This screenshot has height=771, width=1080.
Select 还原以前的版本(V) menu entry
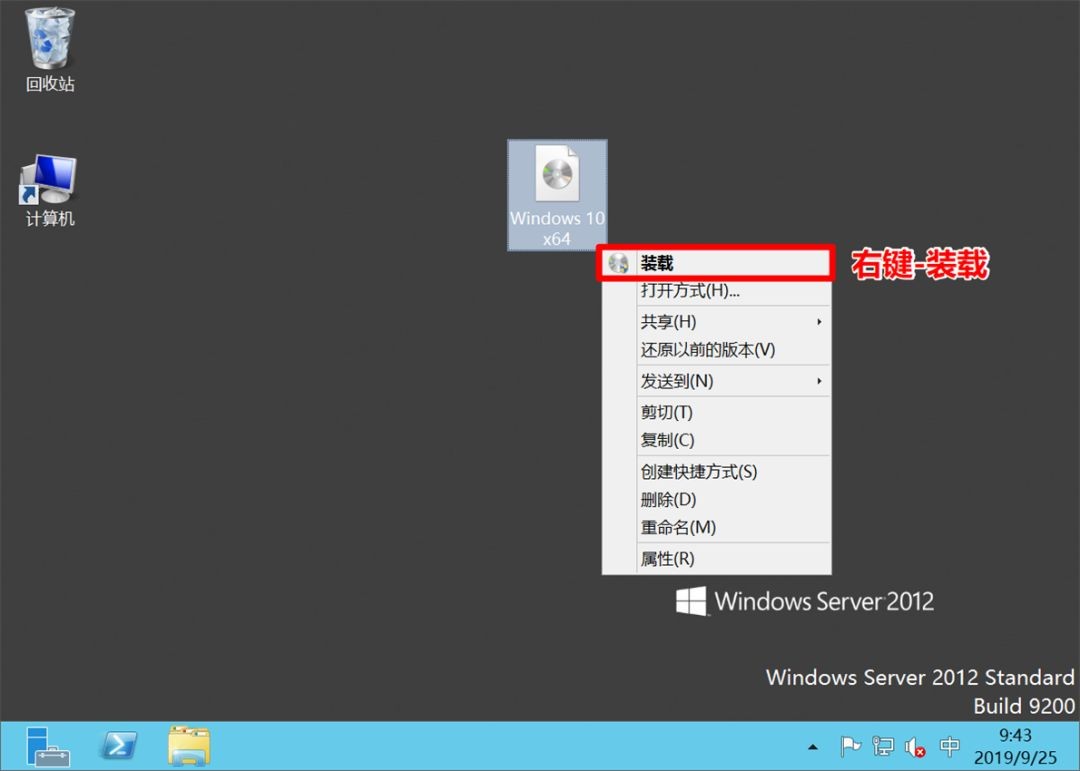click(x=716, y=350)
